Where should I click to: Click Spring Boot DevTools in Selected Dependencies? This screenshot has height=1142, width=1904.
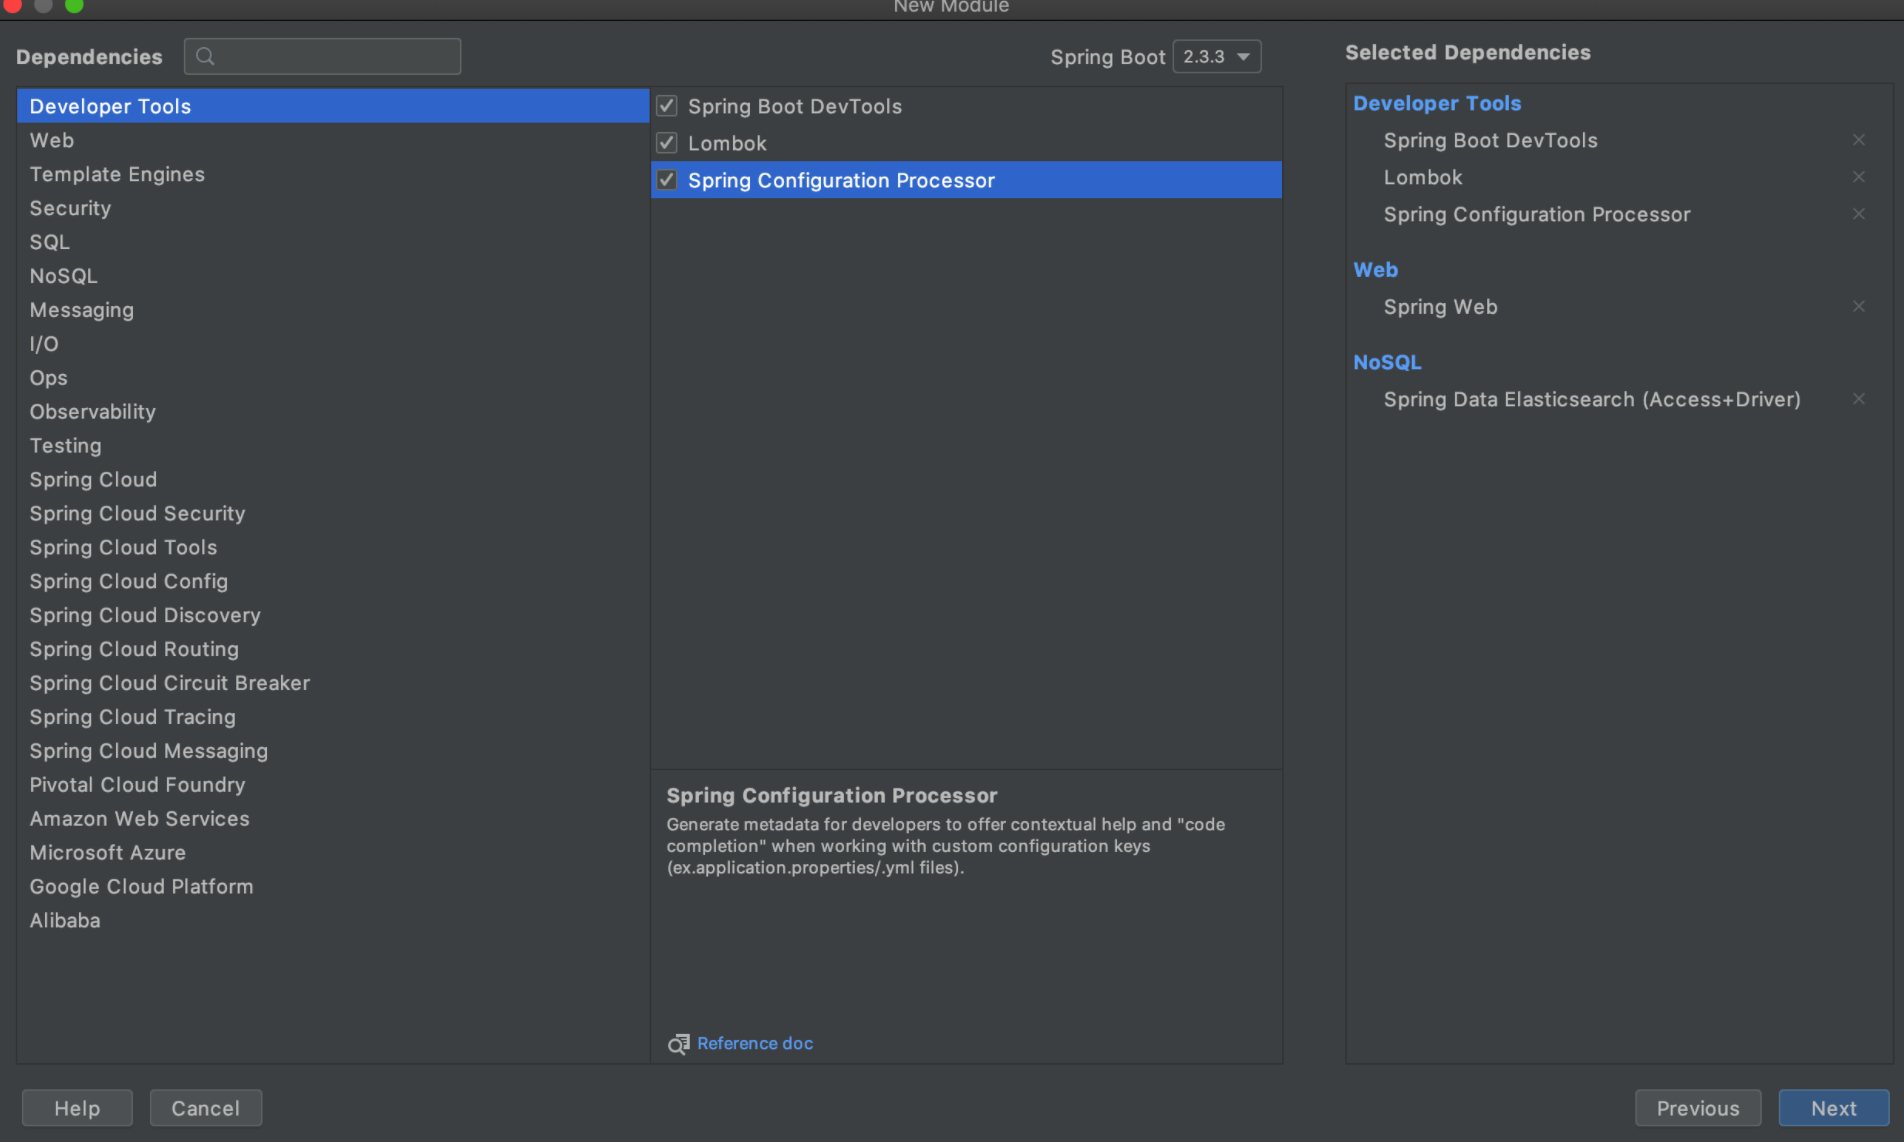(1490, 140)
